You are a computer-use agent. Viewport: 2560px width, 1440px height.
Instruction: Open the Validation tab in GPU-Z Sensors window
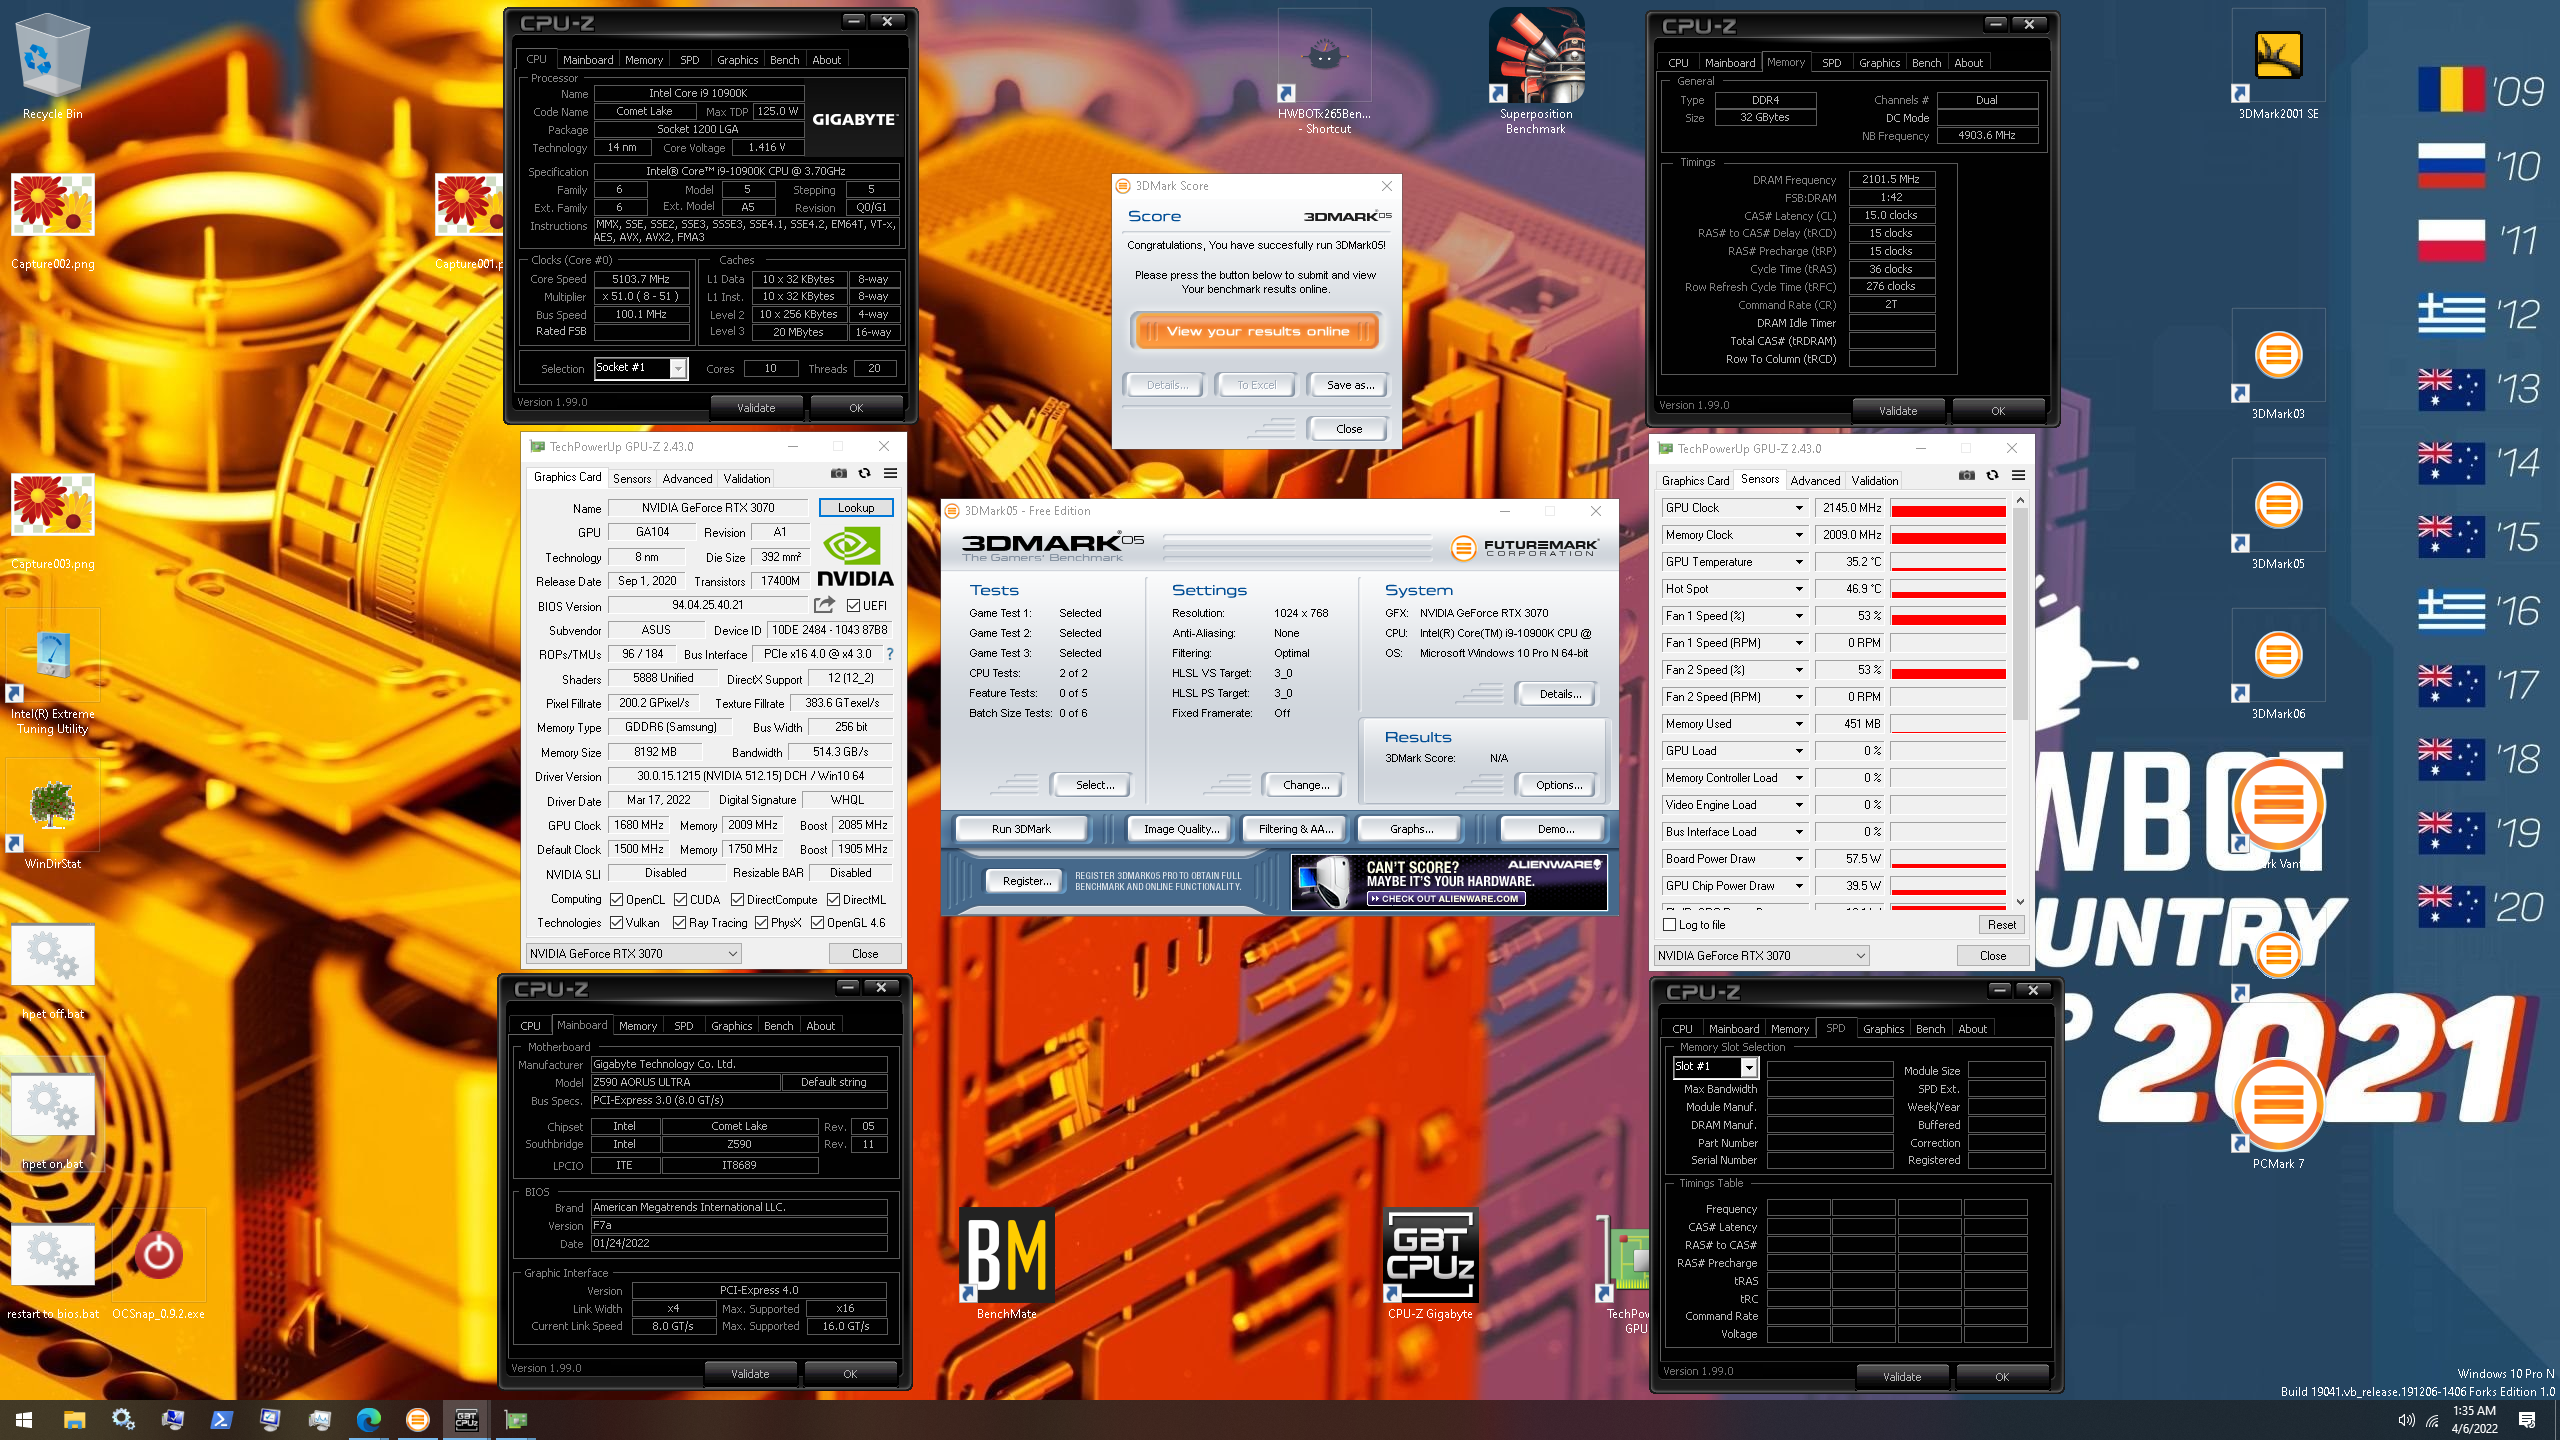(x=1874, y=481)
